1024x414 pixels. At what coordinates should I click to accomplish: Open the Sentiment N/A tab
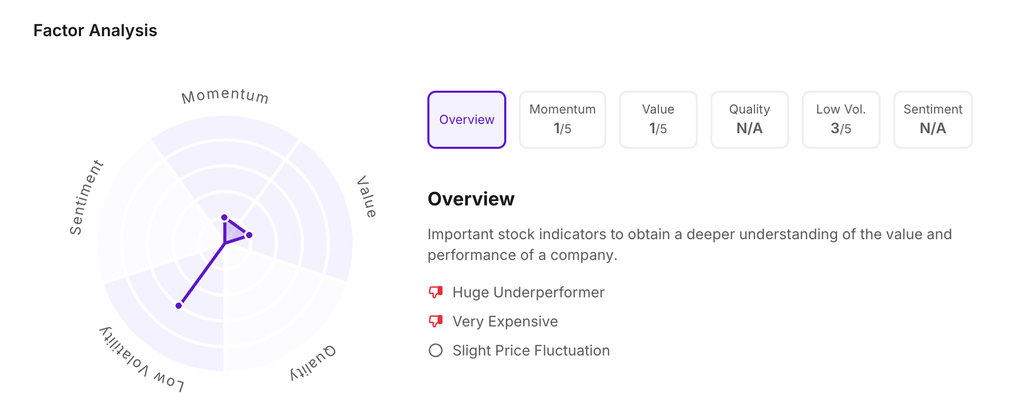(x=932, y=120)
